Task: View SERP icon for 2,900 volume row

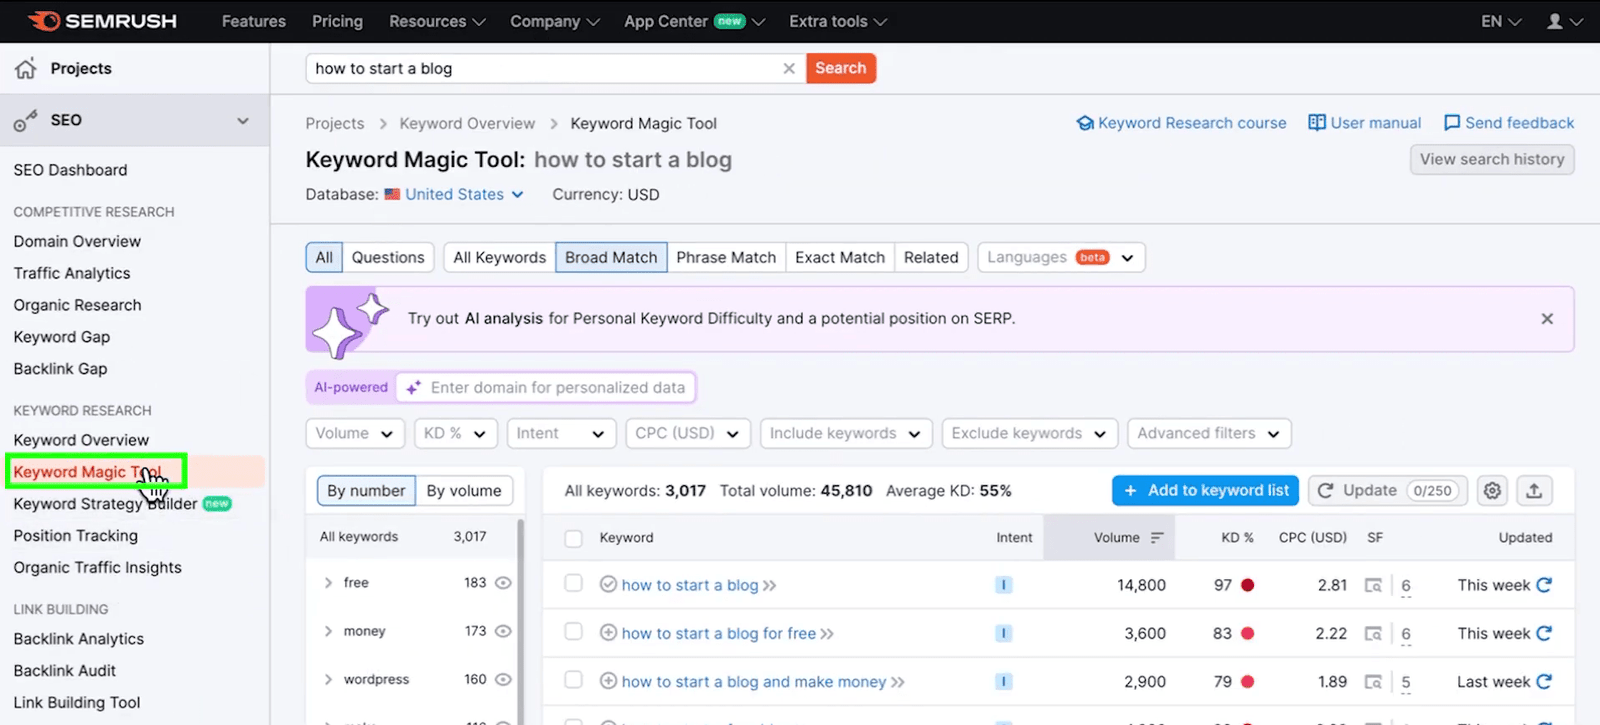Action: (x=1374, y=682)
